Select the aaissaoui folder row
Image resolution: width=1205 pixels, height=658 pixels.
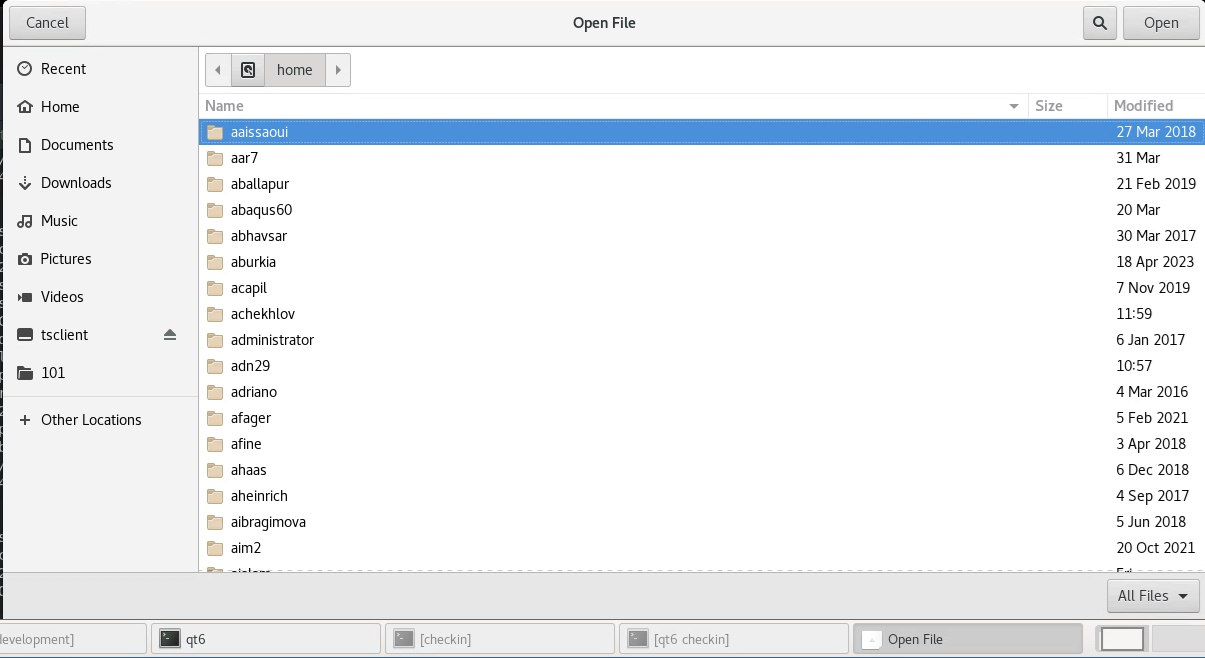[x=702, y=132]
